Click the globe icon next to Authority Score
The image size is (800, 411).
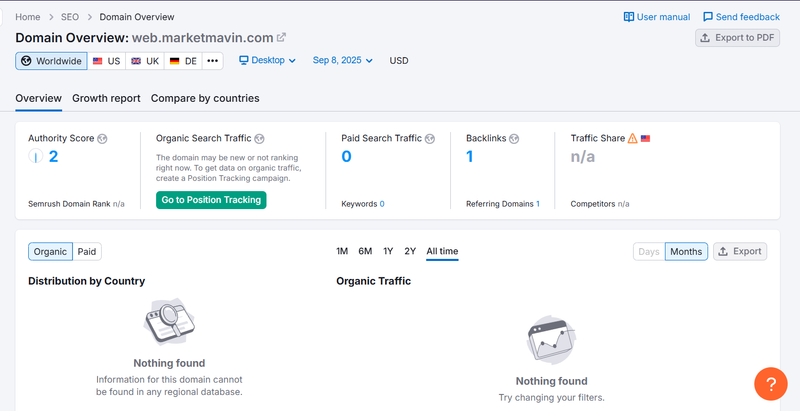102,139
